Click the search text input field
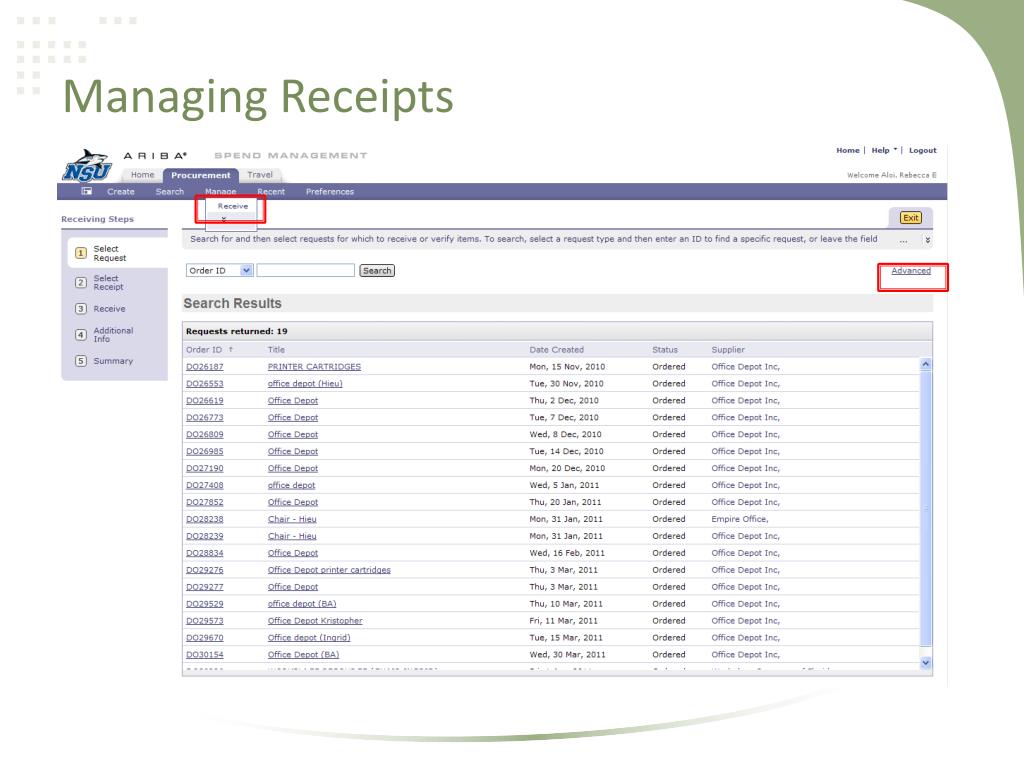The height and width of the screenshot is (768, 1024). tap(306, 270)
